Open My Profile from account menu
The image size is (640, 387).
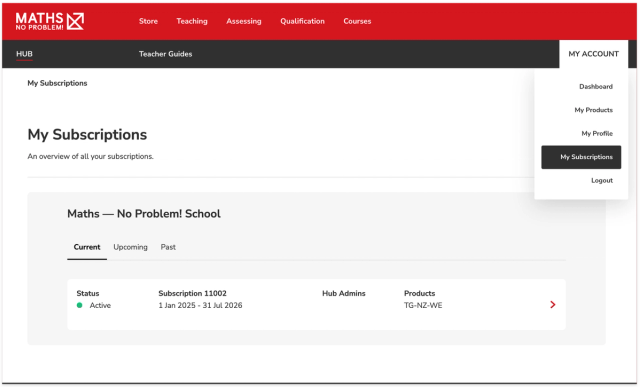[597, 133]
